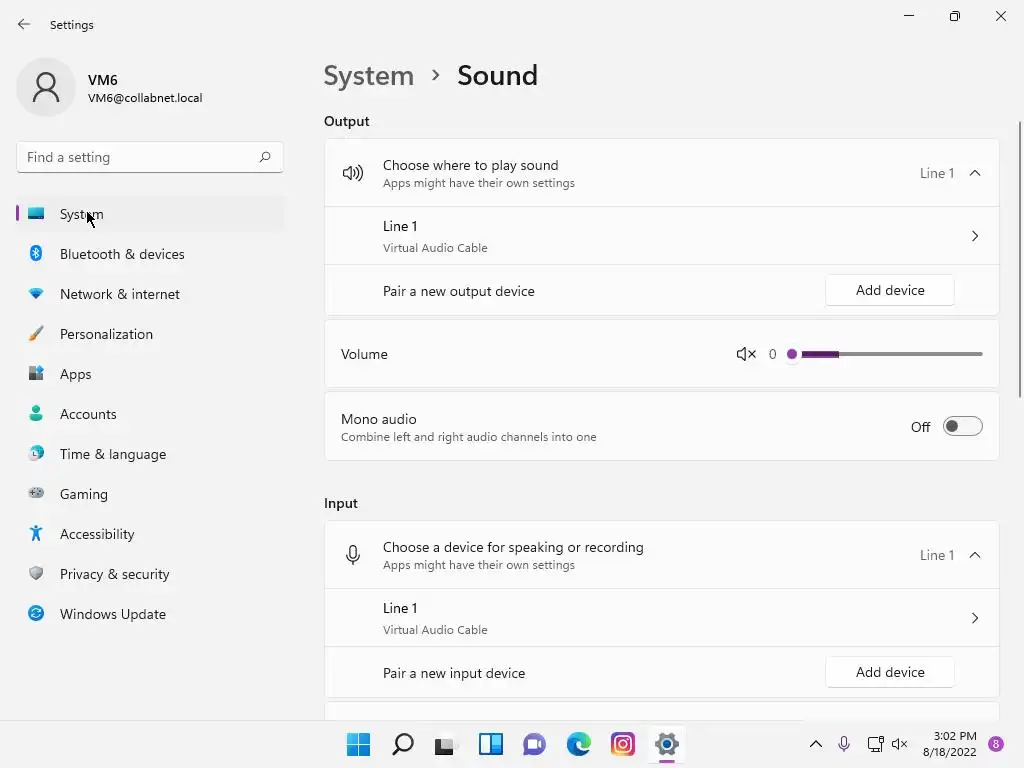1024x768 pixels.
Task: Click Add device for output pairing
Action: click(x=890, y=290)
